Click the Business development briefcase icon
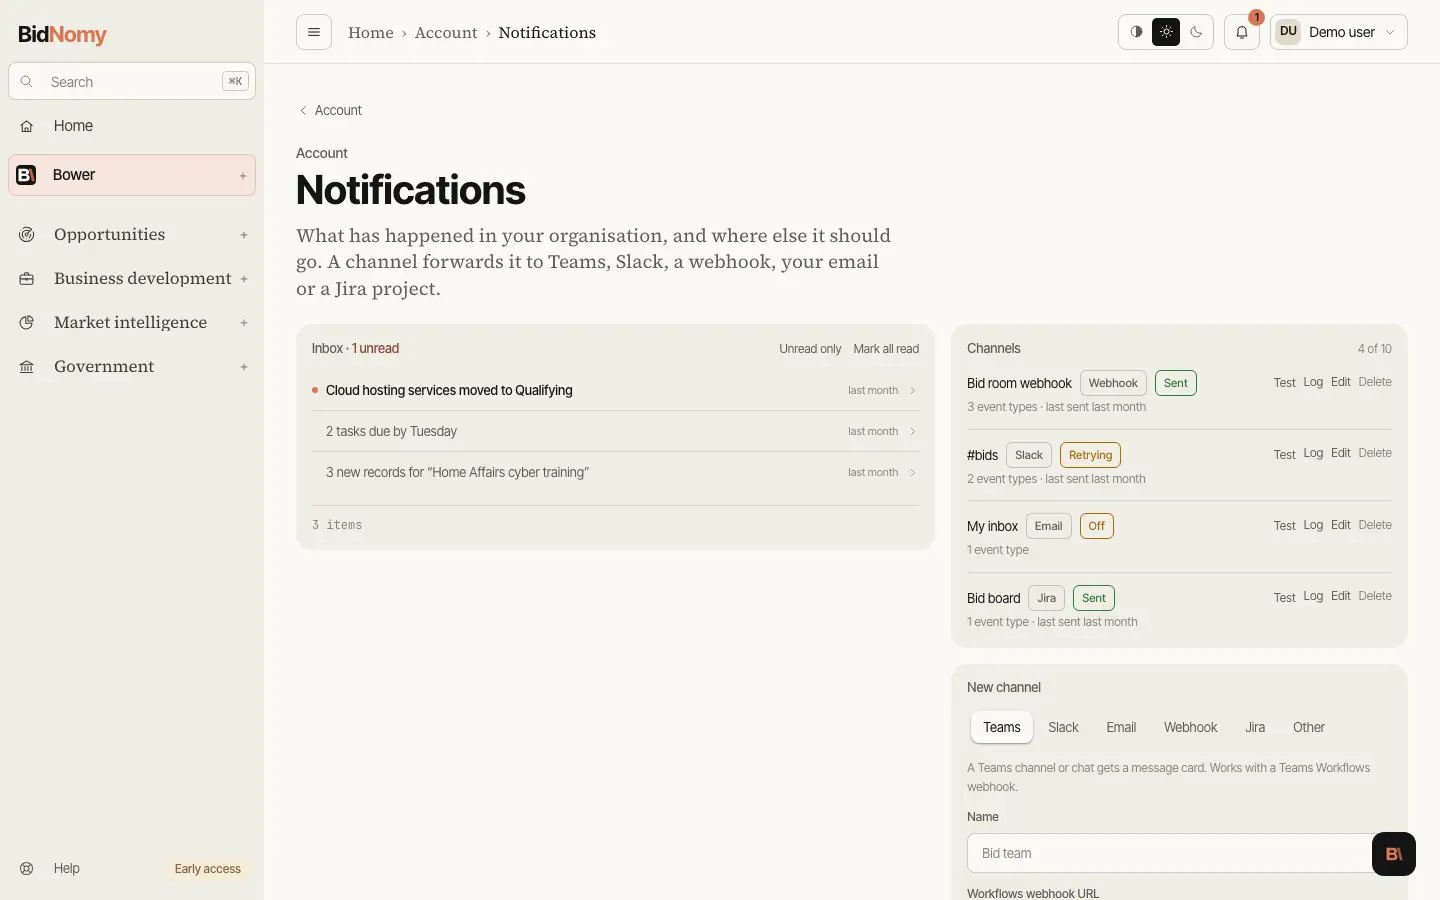 tap(27, 279)
